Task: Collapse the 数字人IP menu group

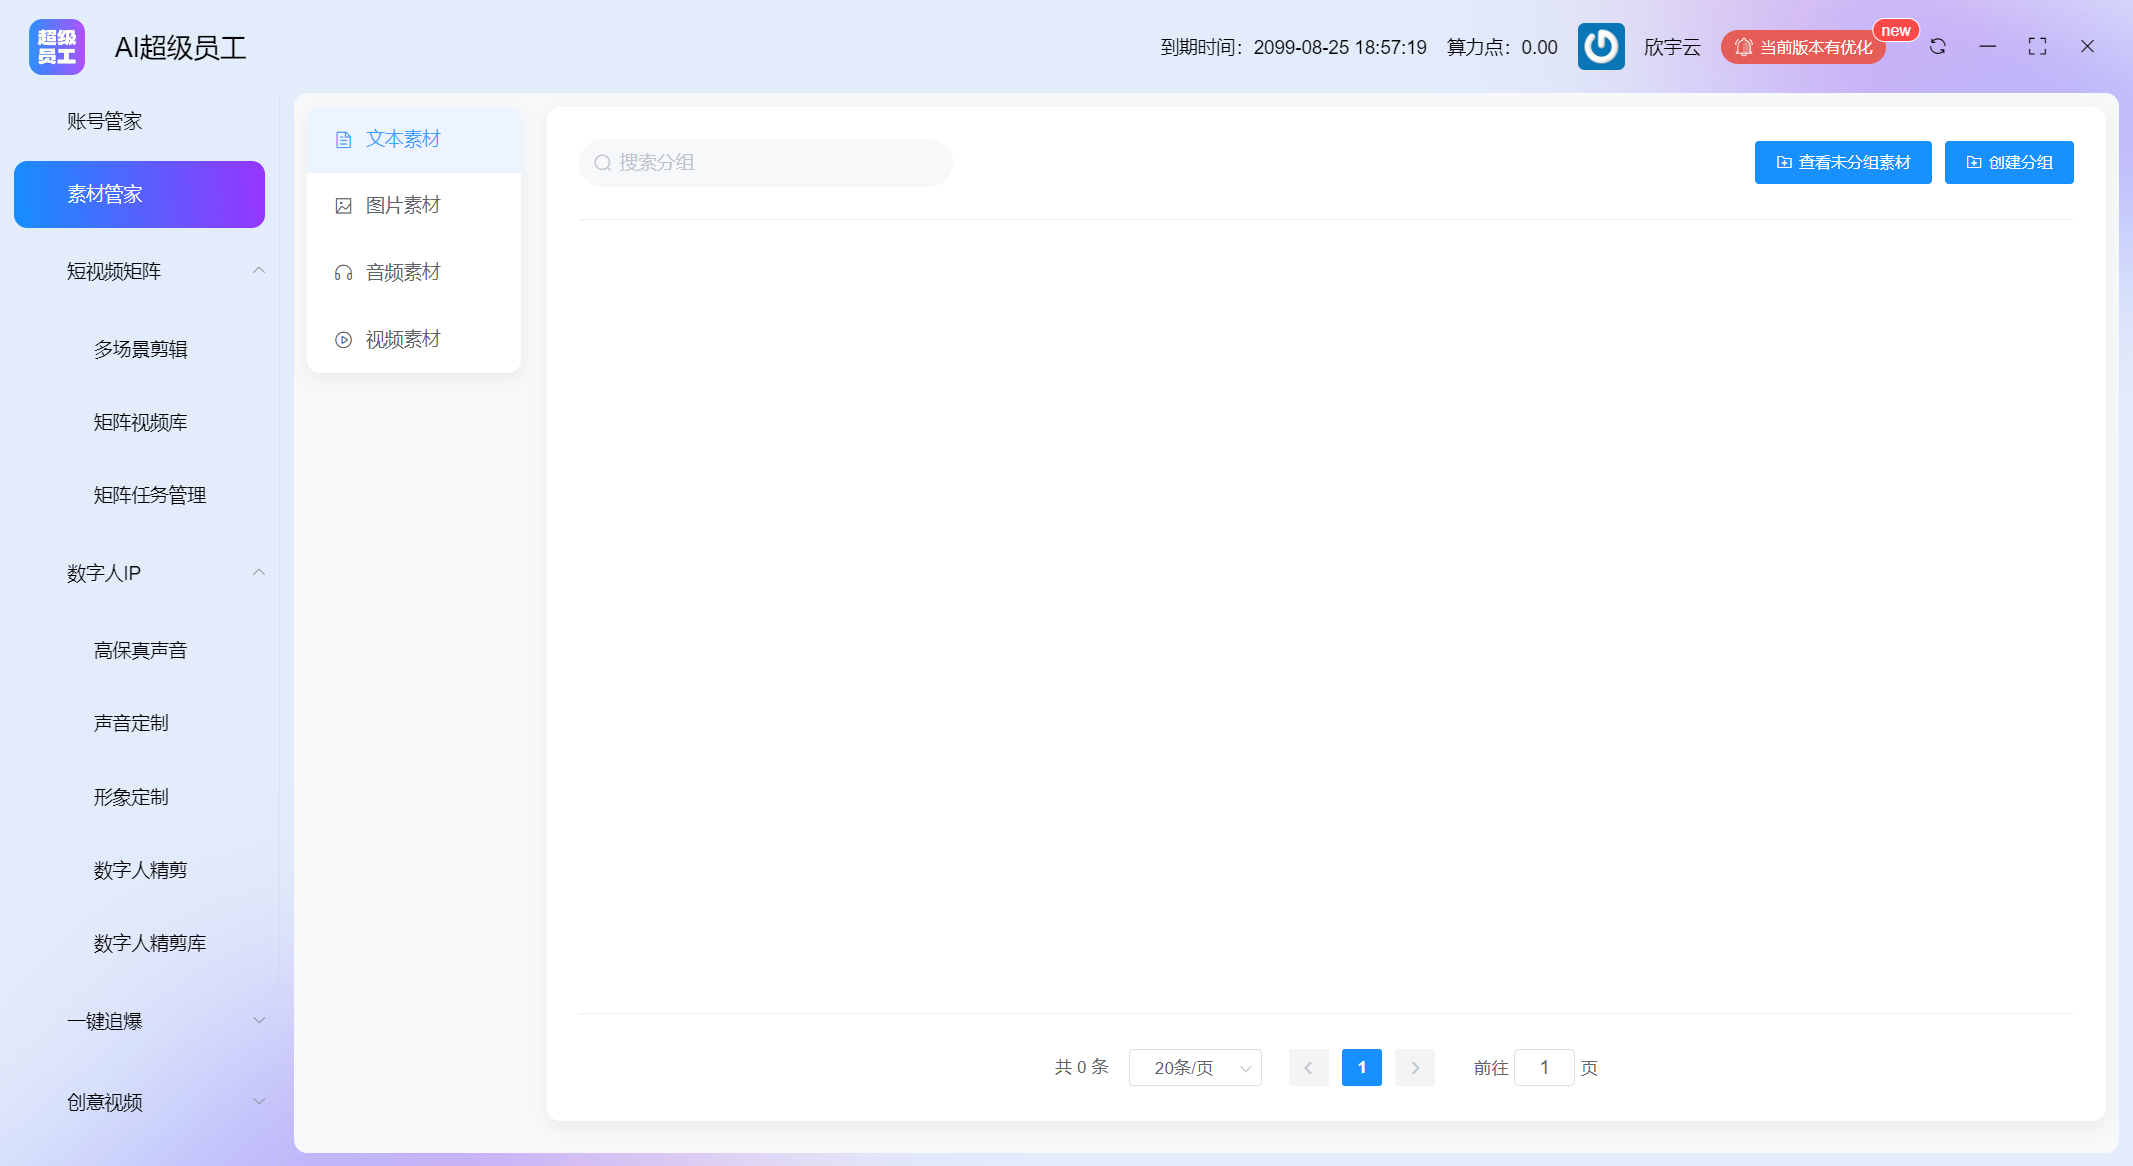Action: tap(259, 573)
